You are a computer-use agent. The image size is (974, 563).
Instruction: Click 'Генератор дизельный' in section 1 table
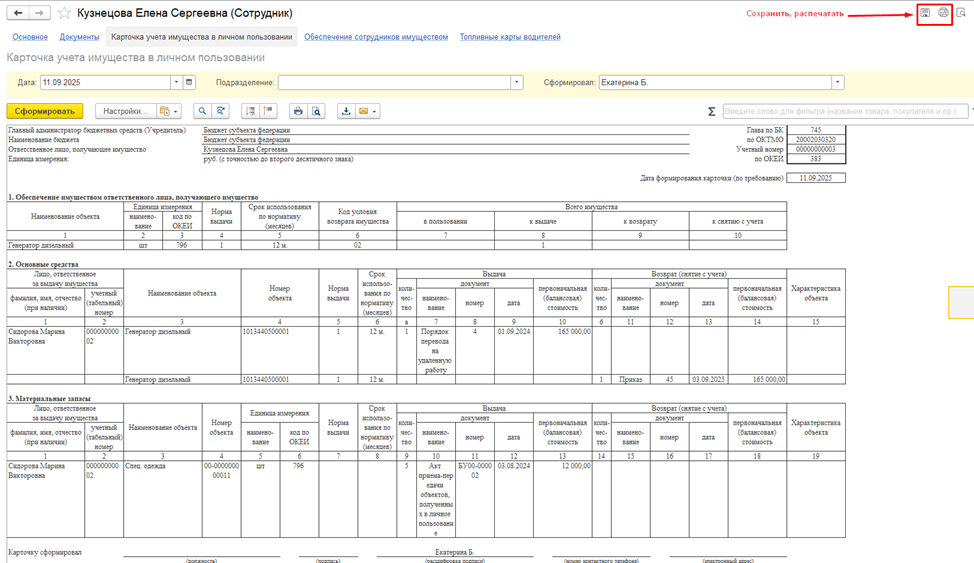pyautogui.click(x=65, y=245)
